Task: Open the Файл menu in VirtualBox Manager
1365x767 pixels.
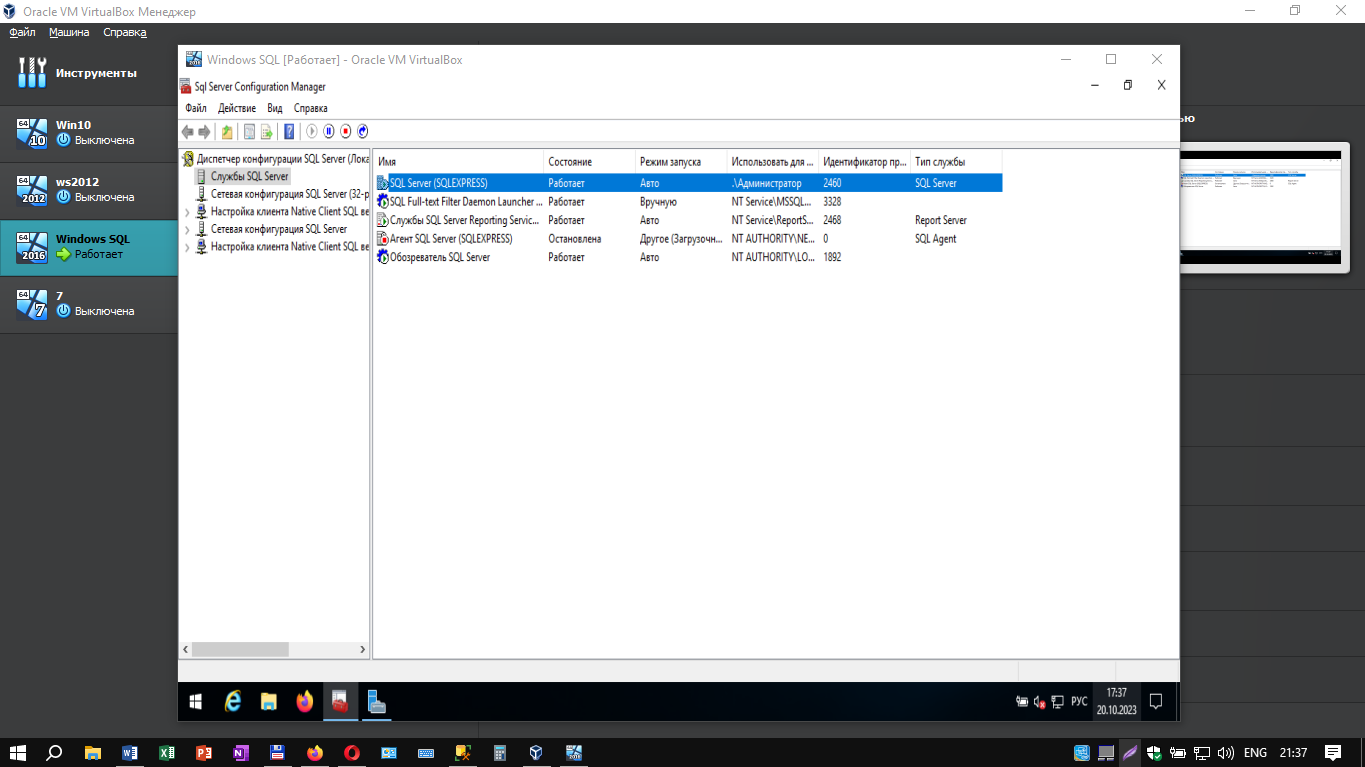Action: (x=22, y=32)
